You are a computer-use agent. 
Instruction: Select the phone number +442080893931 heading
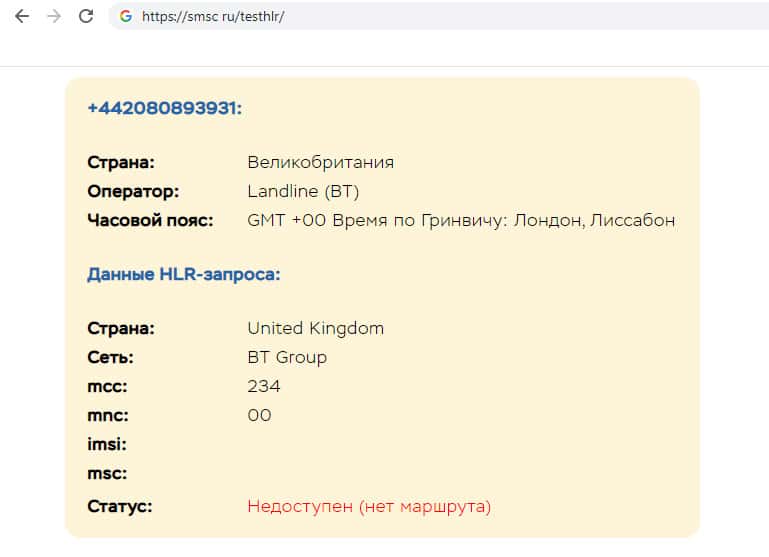[x=165, y=108]
